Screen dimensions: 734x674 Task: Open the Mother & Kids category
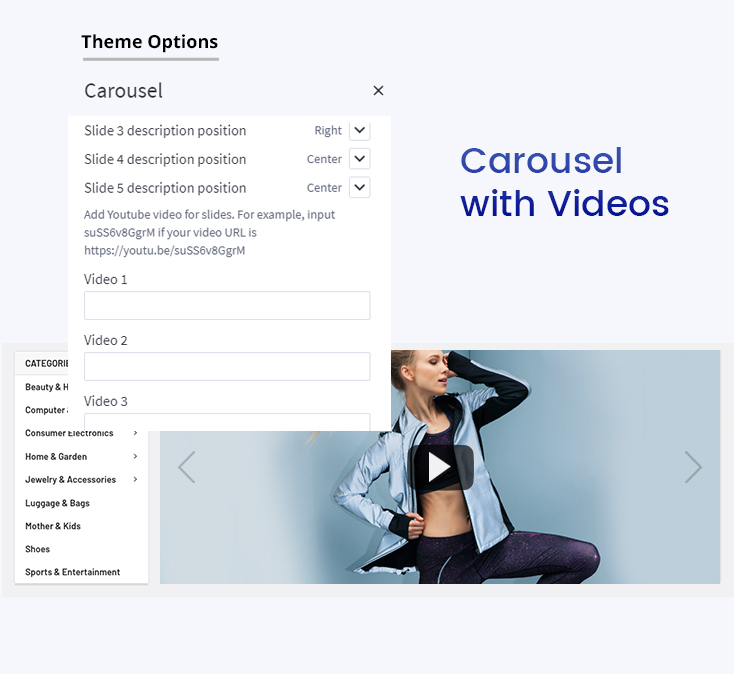(x=53, y=526)
